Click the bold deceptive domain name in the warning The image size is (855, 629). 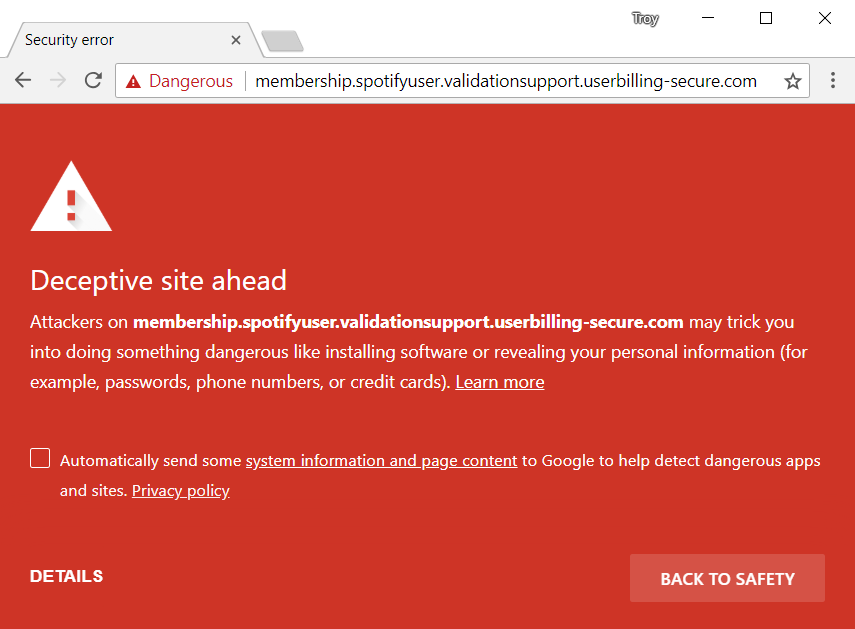coord(408,322)
